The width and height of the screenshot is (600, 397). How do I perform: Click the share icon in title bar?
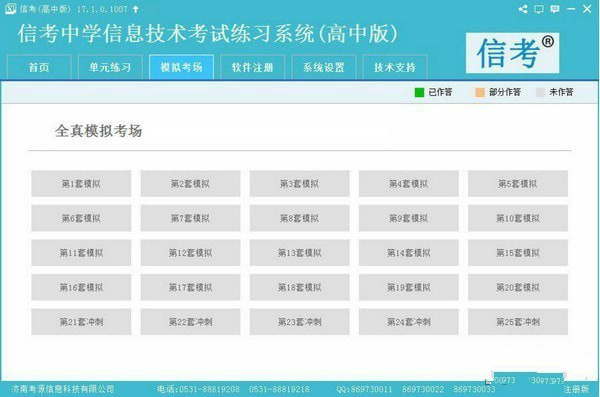click(x=523, y=9)
